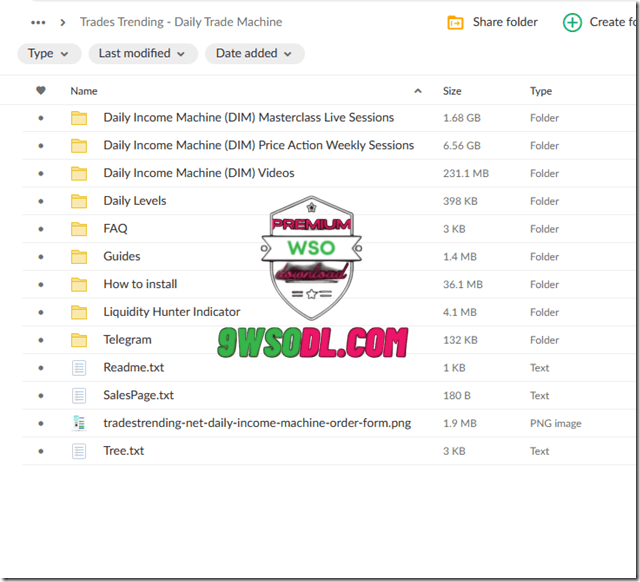The width and height of the screenshot is (640, 582).
Task: Click the 6.56 GB size value
Action: tap(462, 146)
